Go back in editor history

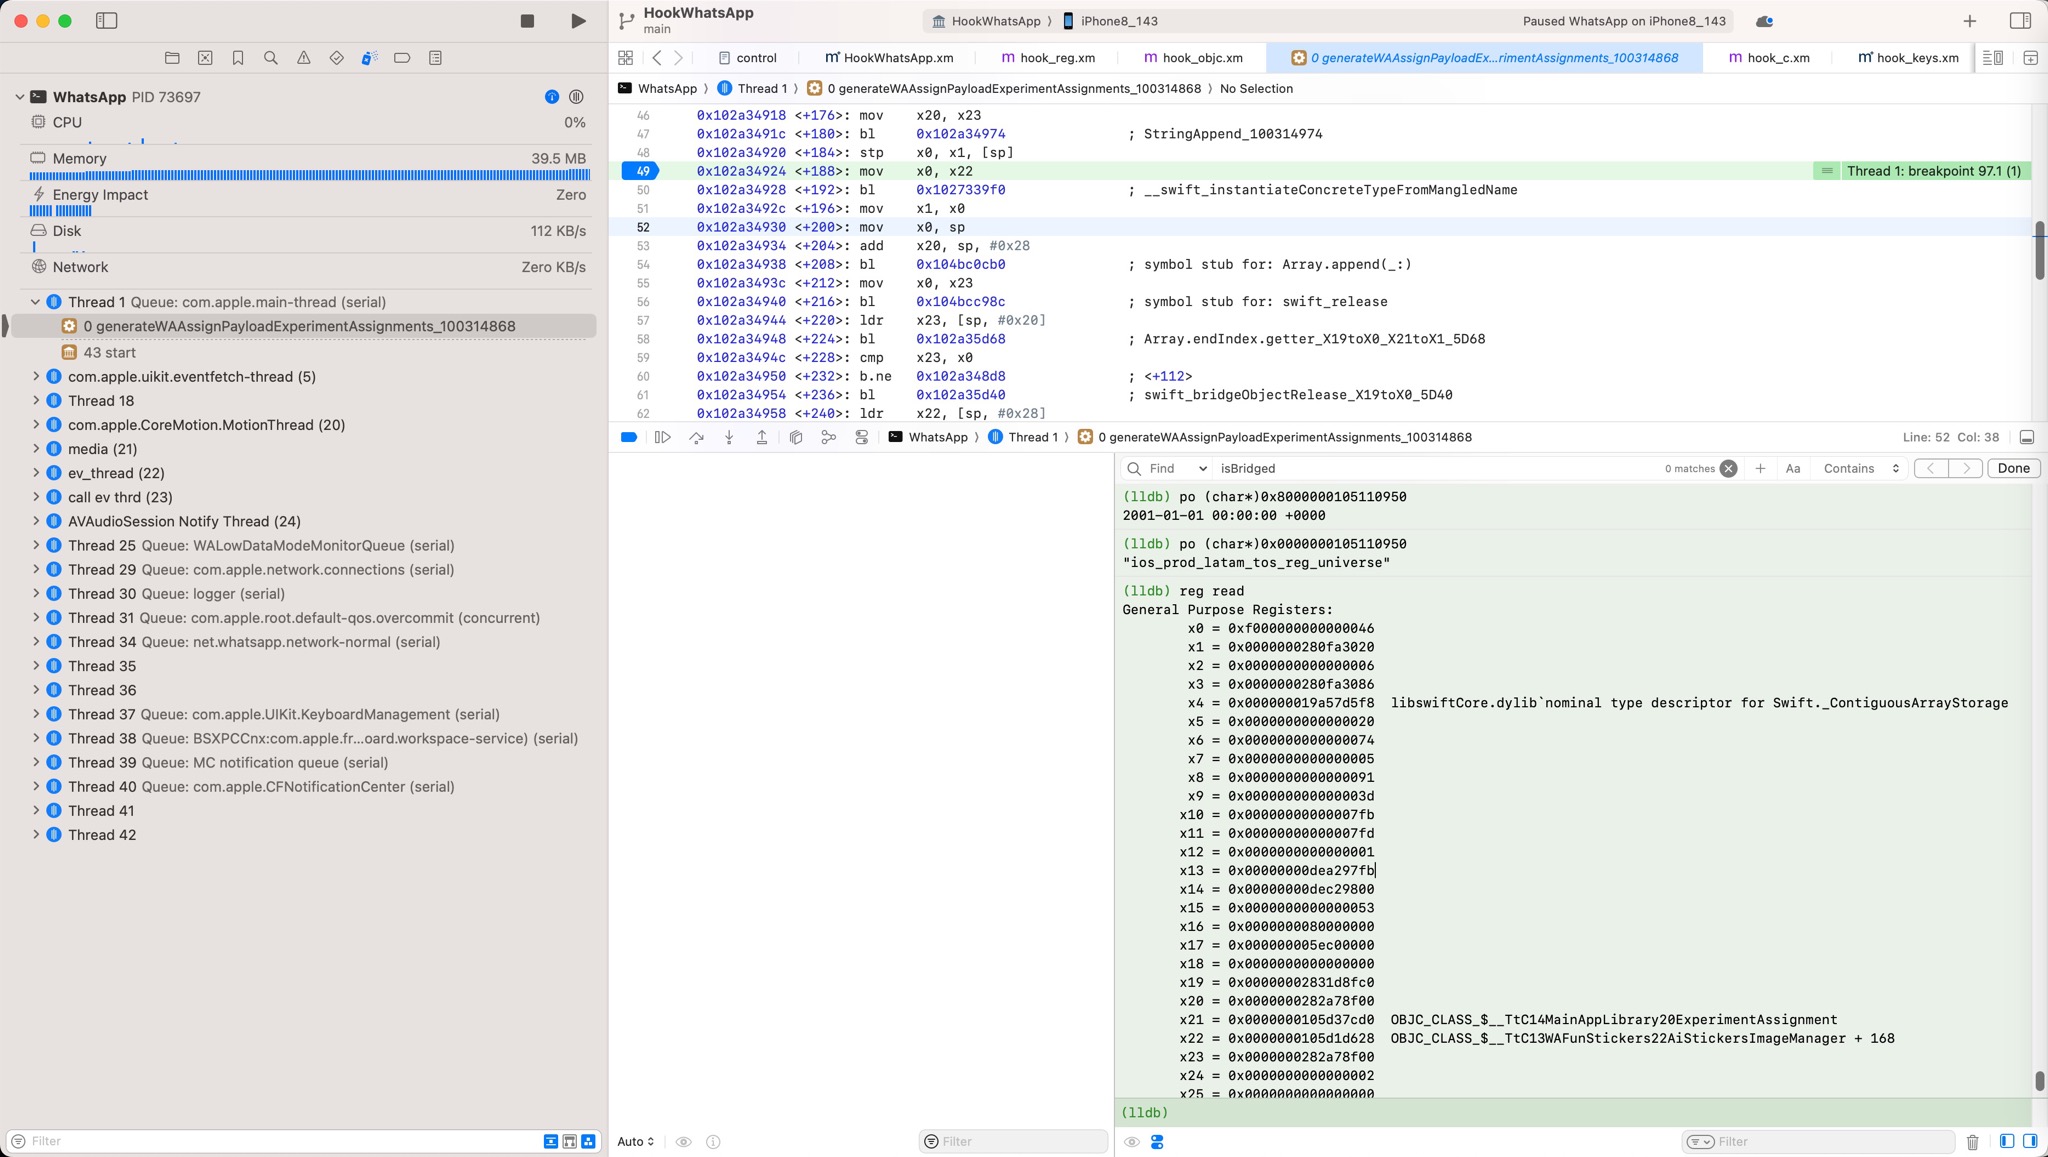pos(657,58)
